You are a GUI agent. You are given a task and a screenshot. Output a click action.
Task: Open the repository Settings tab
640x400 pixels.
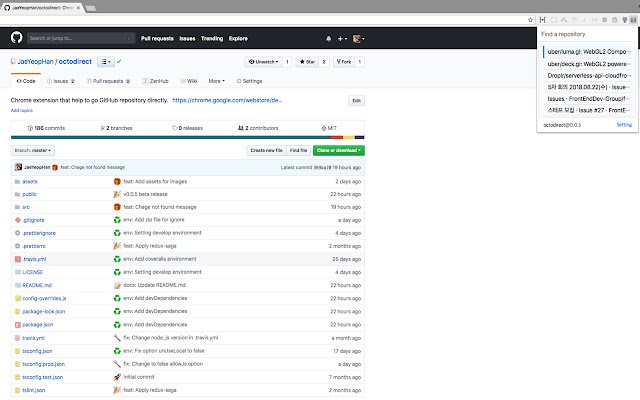tap(249, 81)
